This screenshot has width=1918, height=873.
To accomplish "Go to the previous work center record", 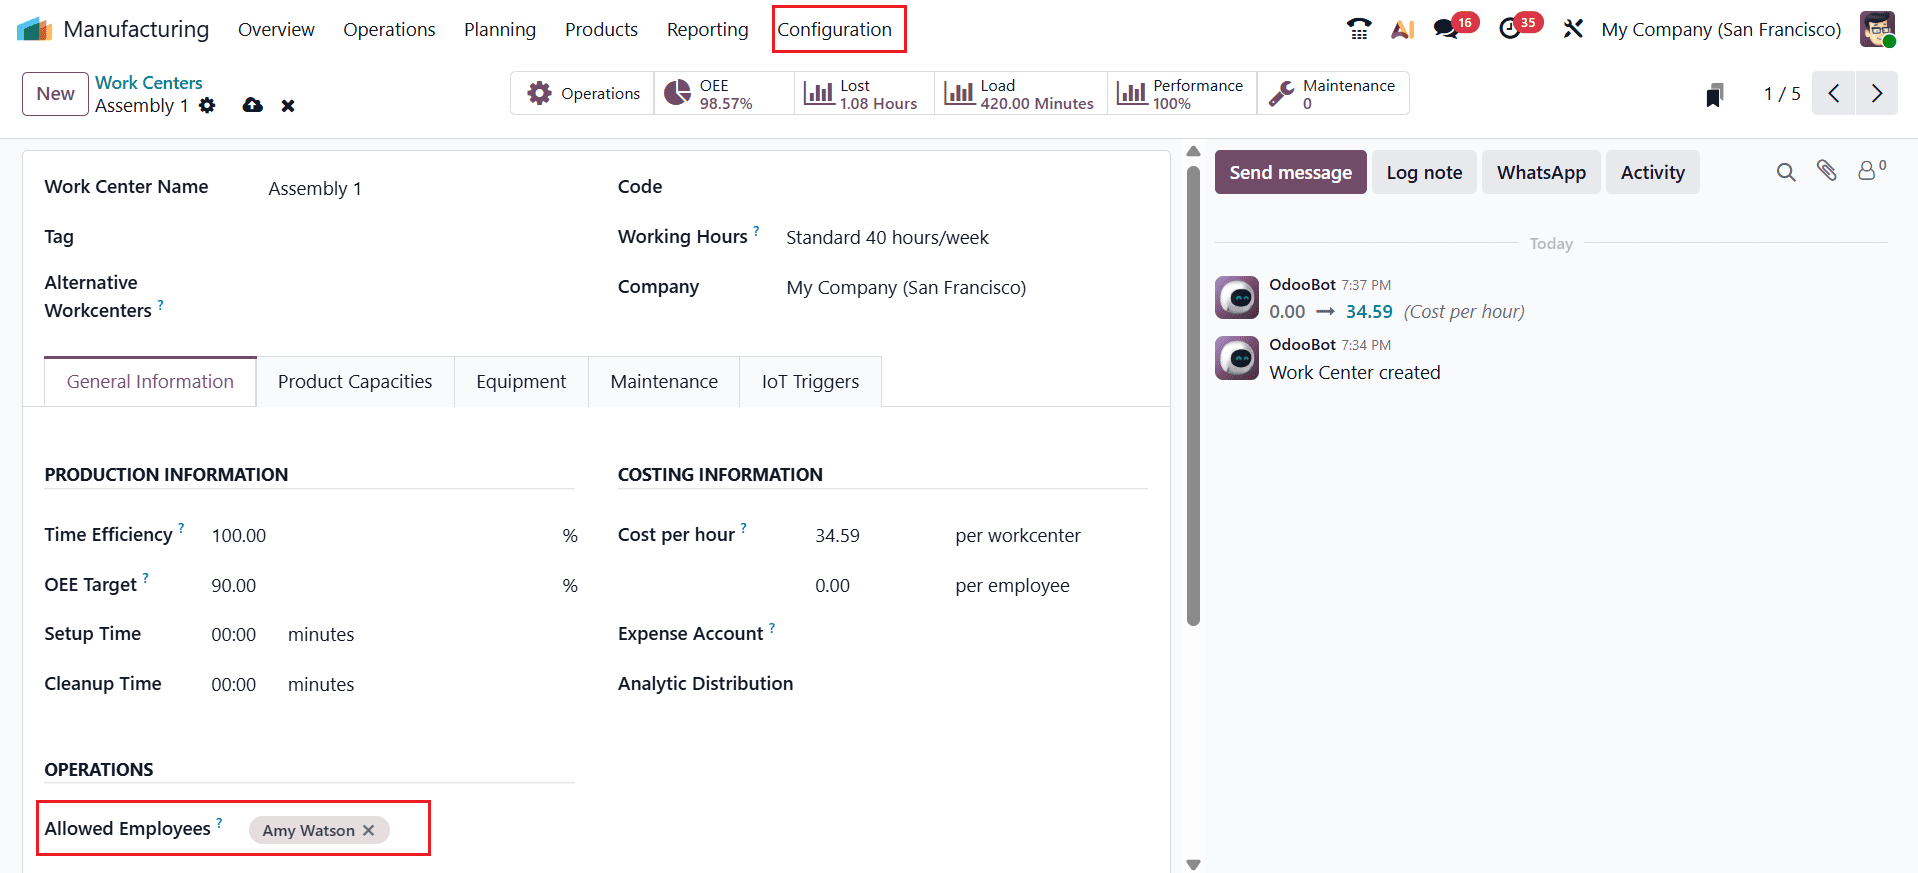I will coord(1834,93).
